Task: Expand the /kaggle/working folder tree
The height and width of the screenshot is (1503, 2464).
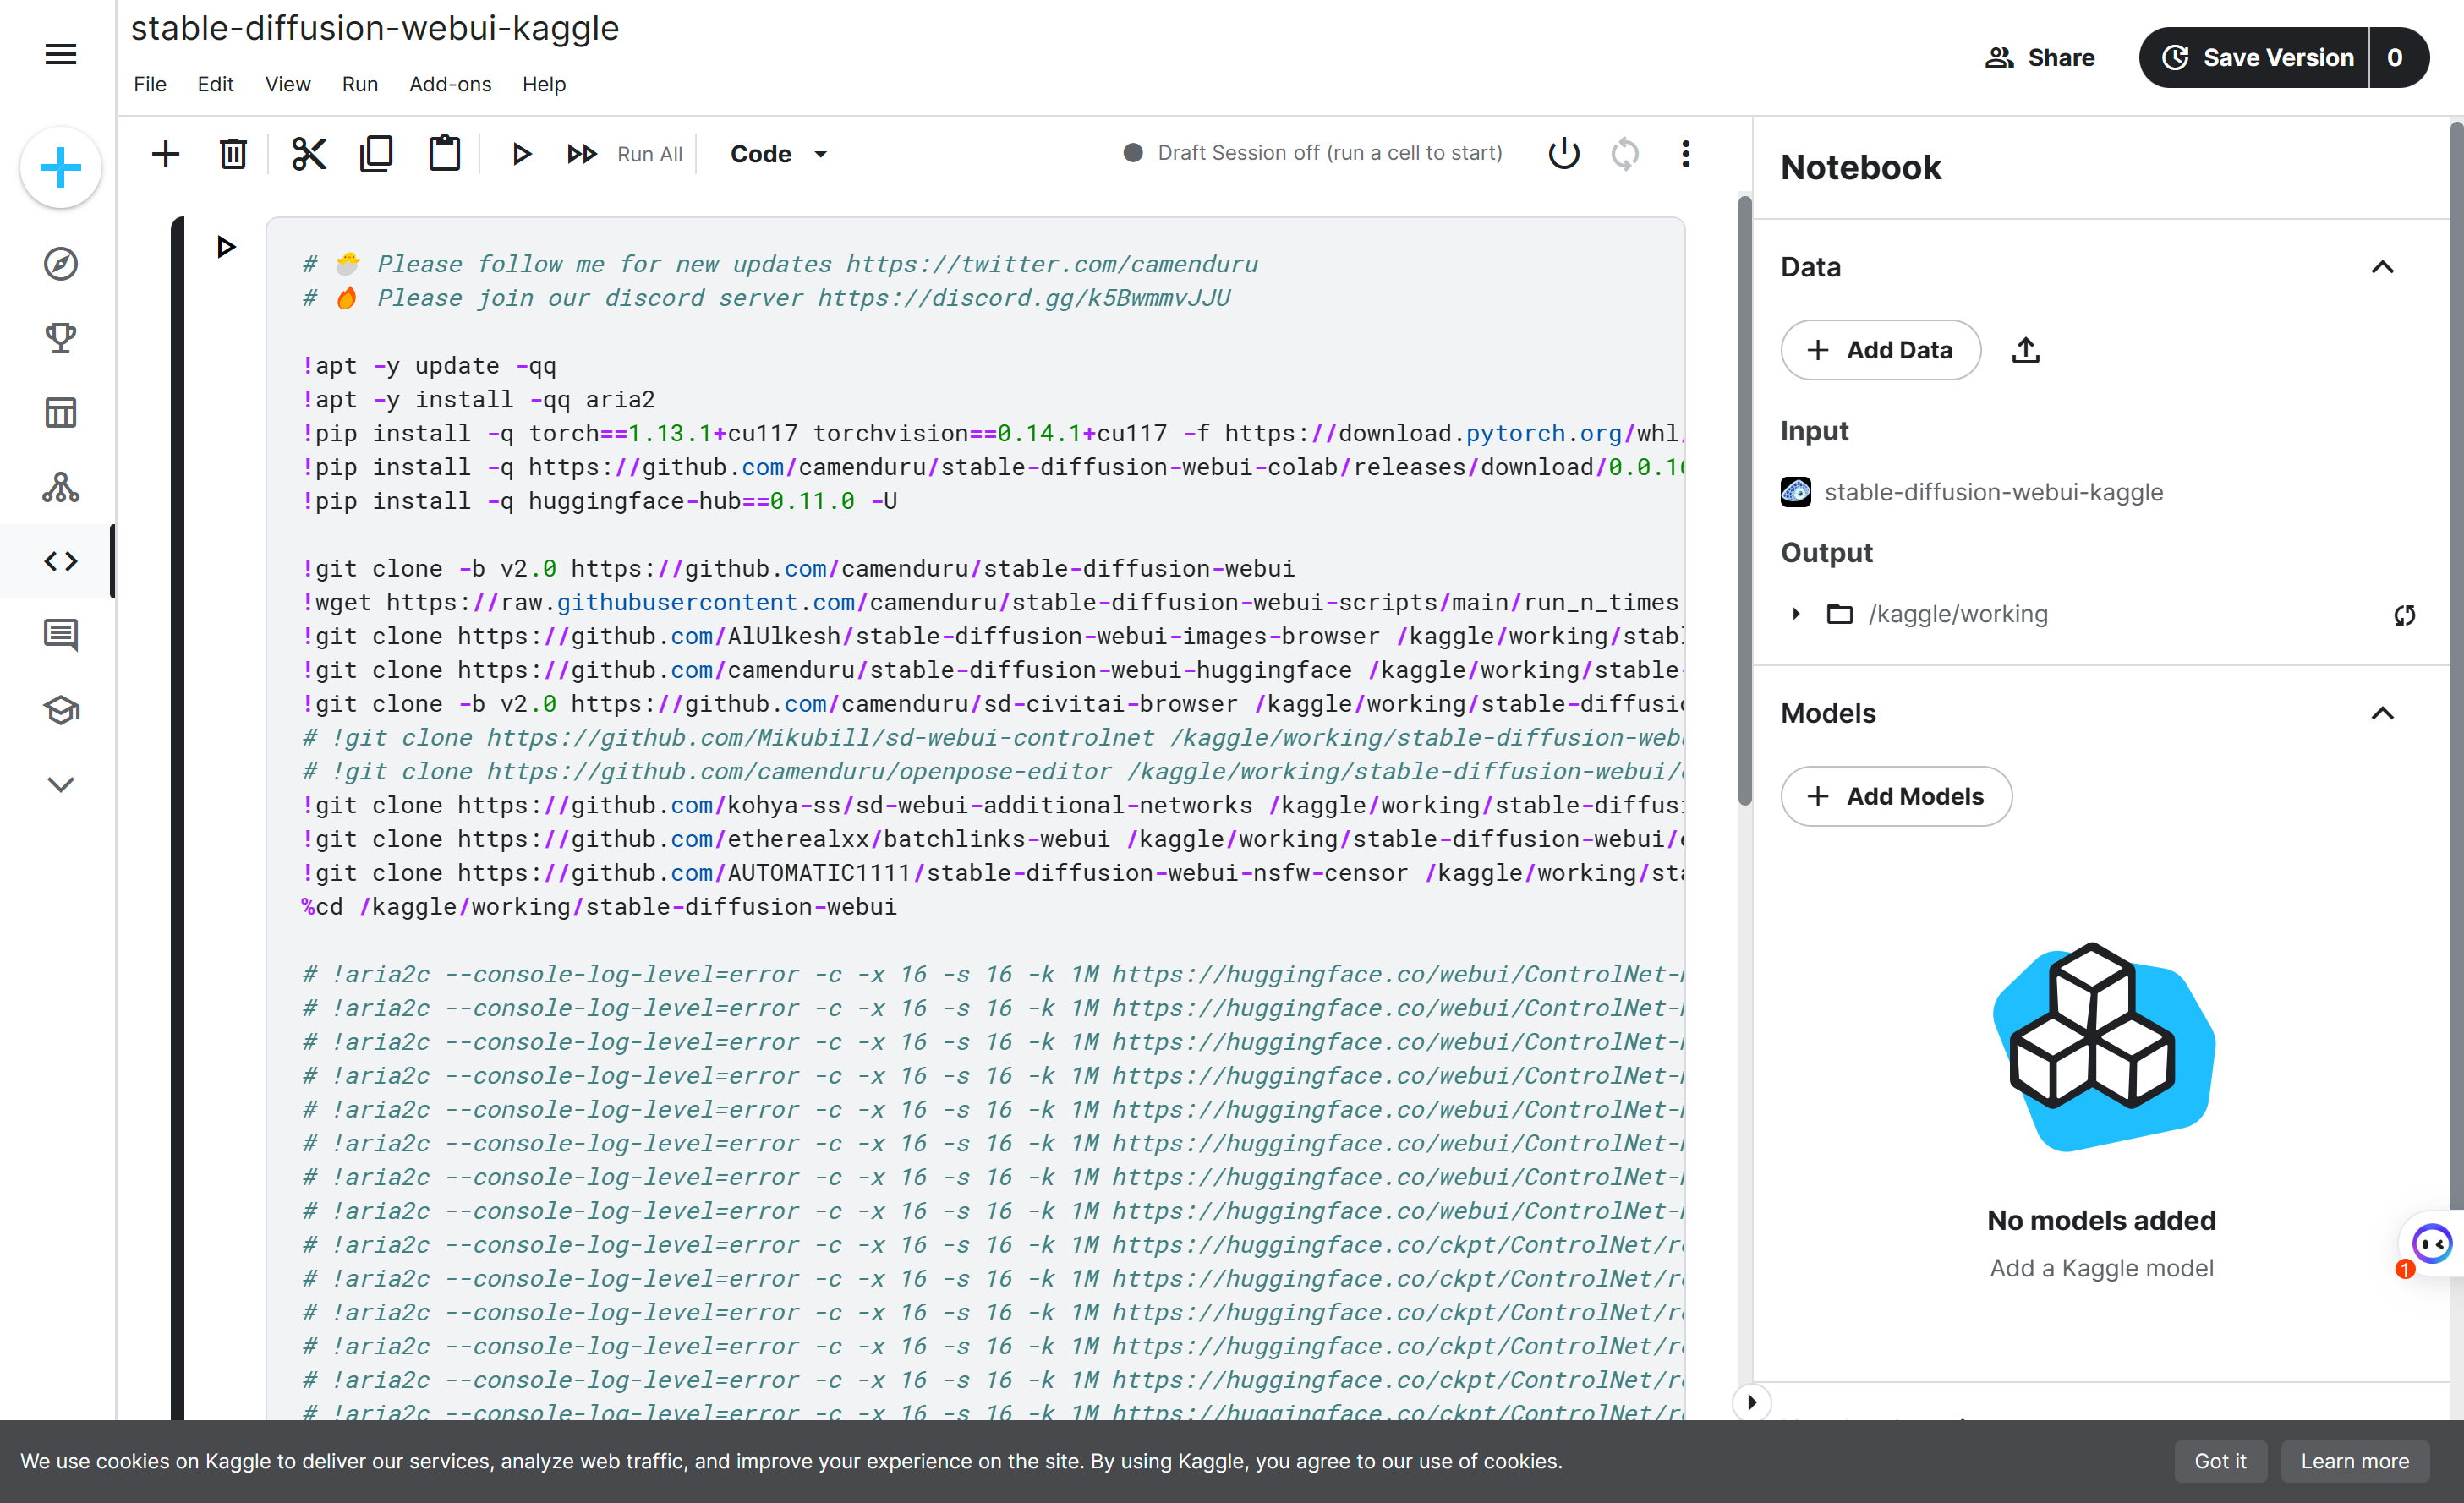Action: (1796, 614)
